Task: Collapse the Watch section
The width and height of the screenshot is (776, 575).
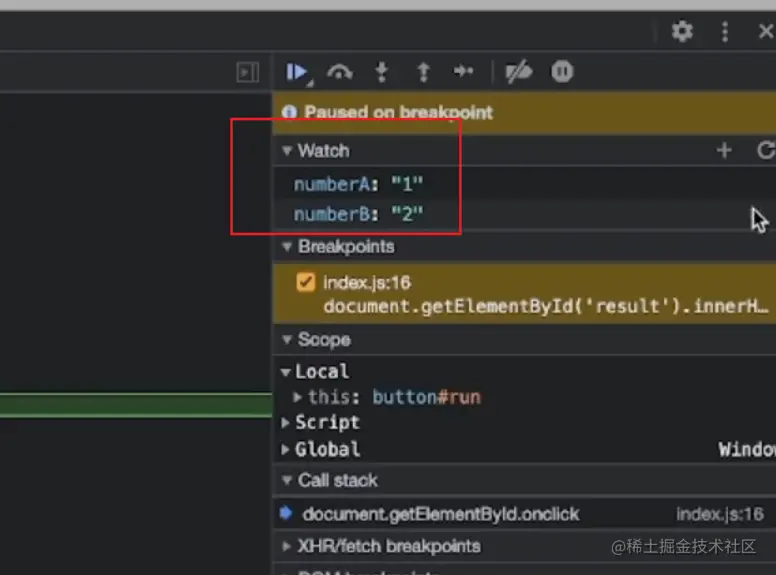Action: (x=287, y=150)
